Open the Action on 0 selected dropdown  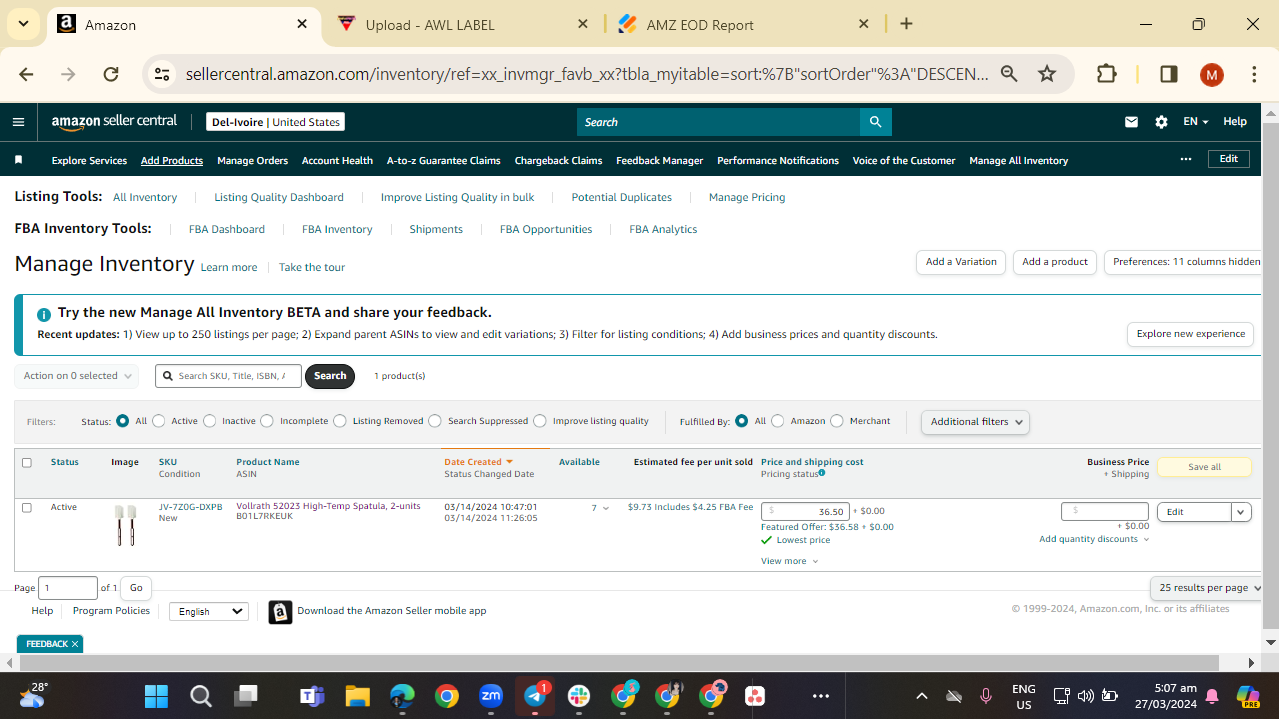(77, 376)
